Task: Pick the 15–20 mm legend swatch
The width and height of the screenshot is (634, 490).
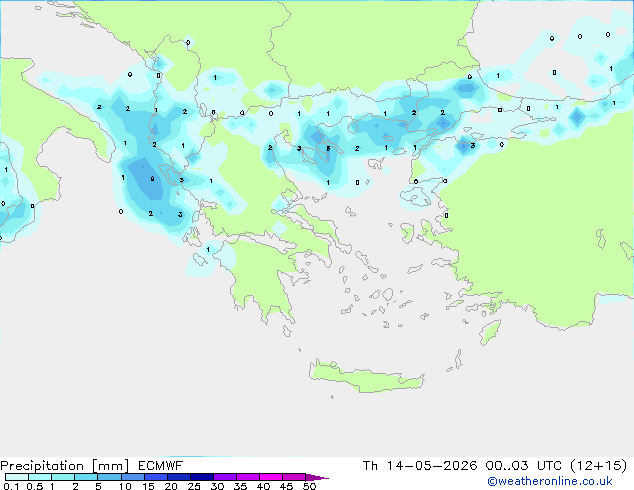Action: pyautogui.click(x=155, y=477)
